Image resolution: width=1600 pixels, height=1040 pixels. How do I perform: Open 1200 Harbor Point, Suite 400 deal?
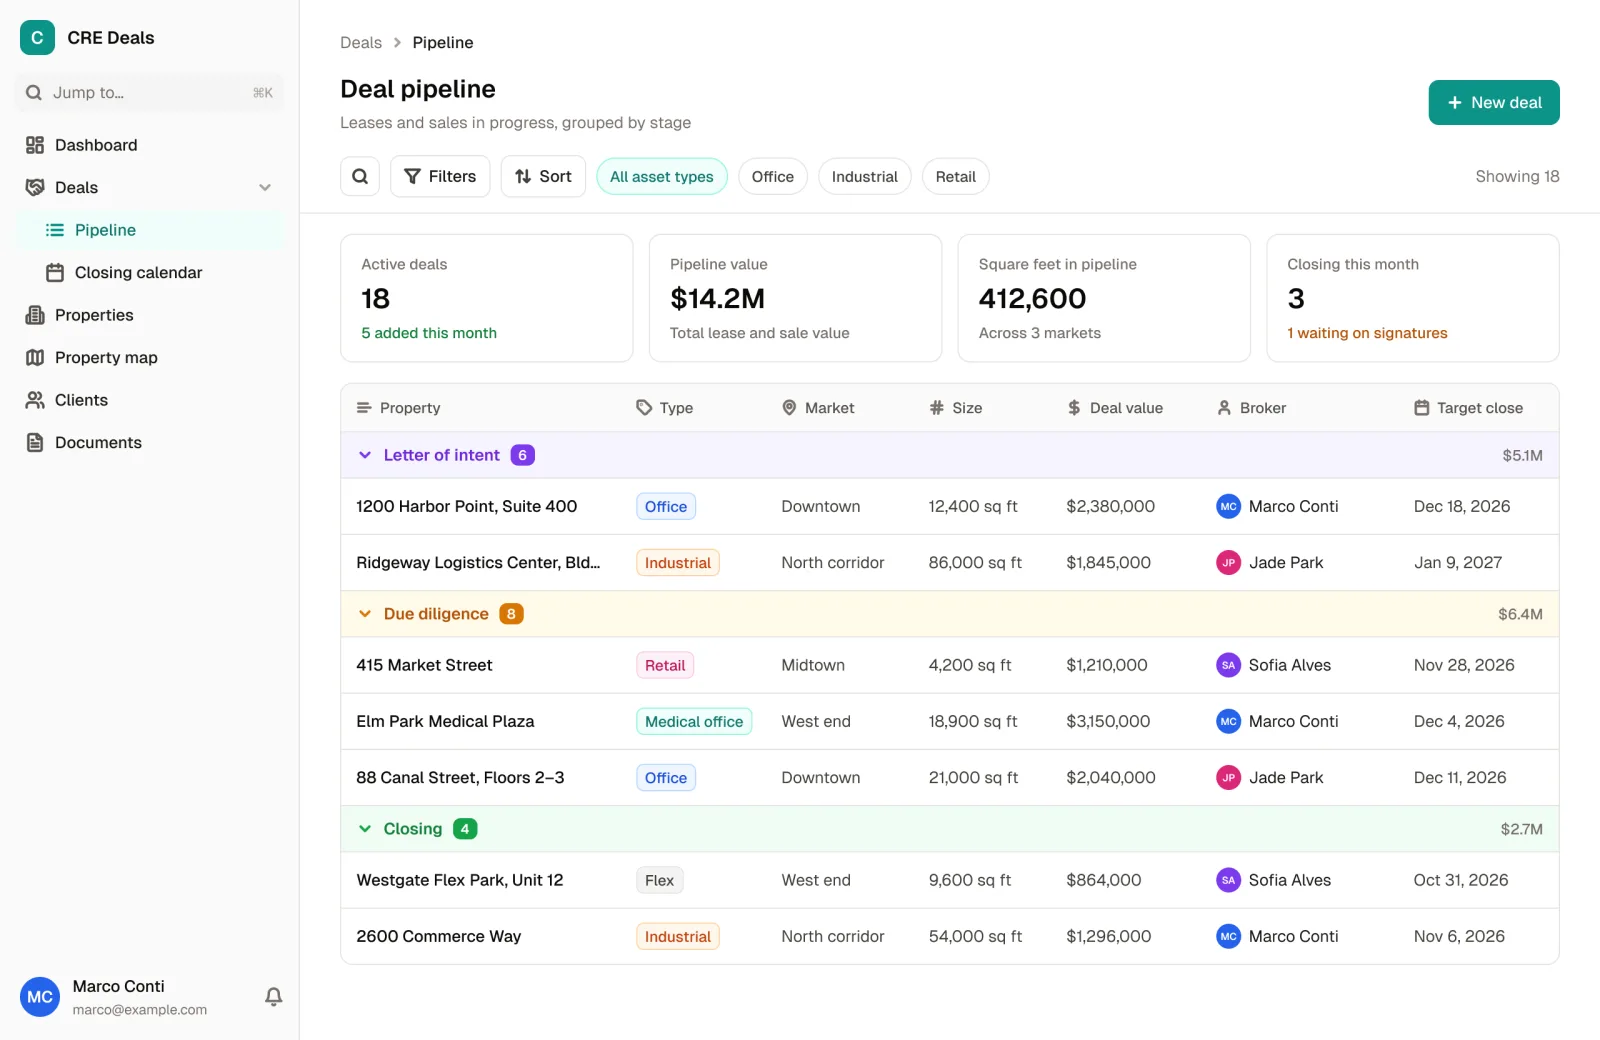click(x=466, y=507)
